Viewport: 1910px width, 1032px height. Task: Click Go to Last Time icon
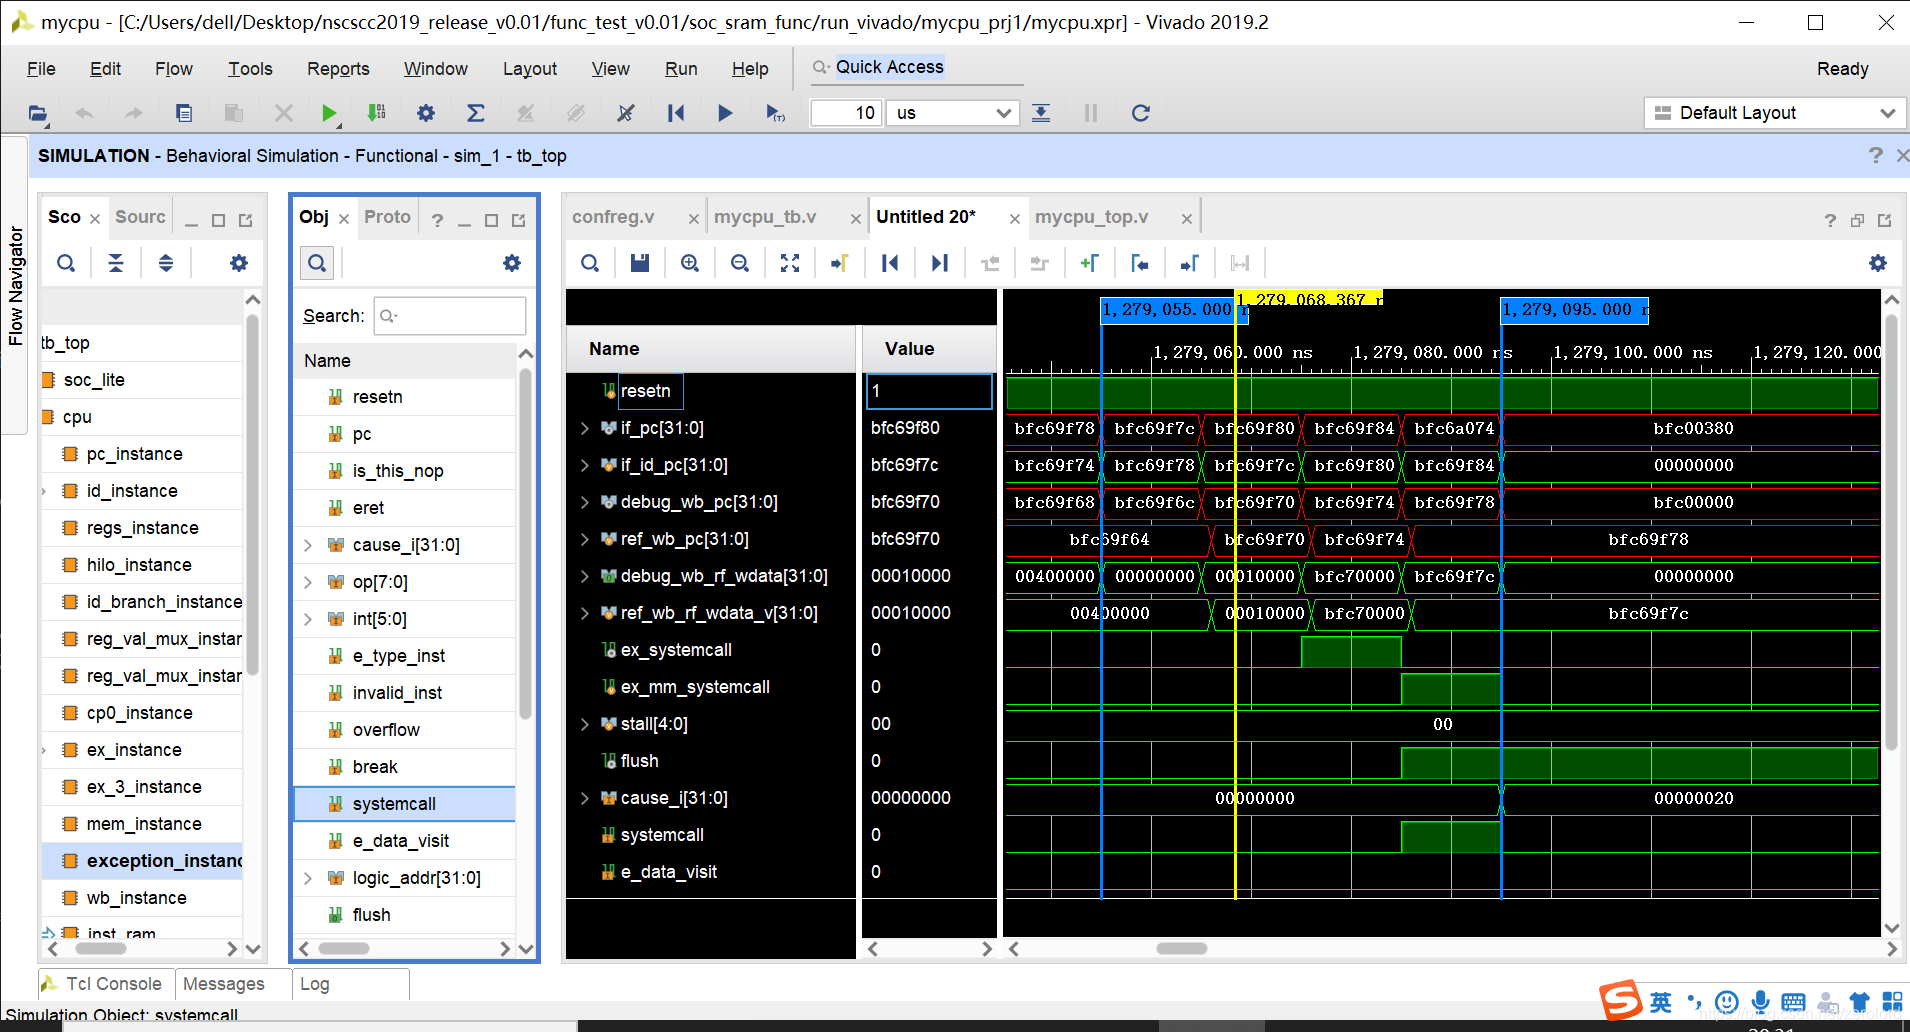[940, 263]
